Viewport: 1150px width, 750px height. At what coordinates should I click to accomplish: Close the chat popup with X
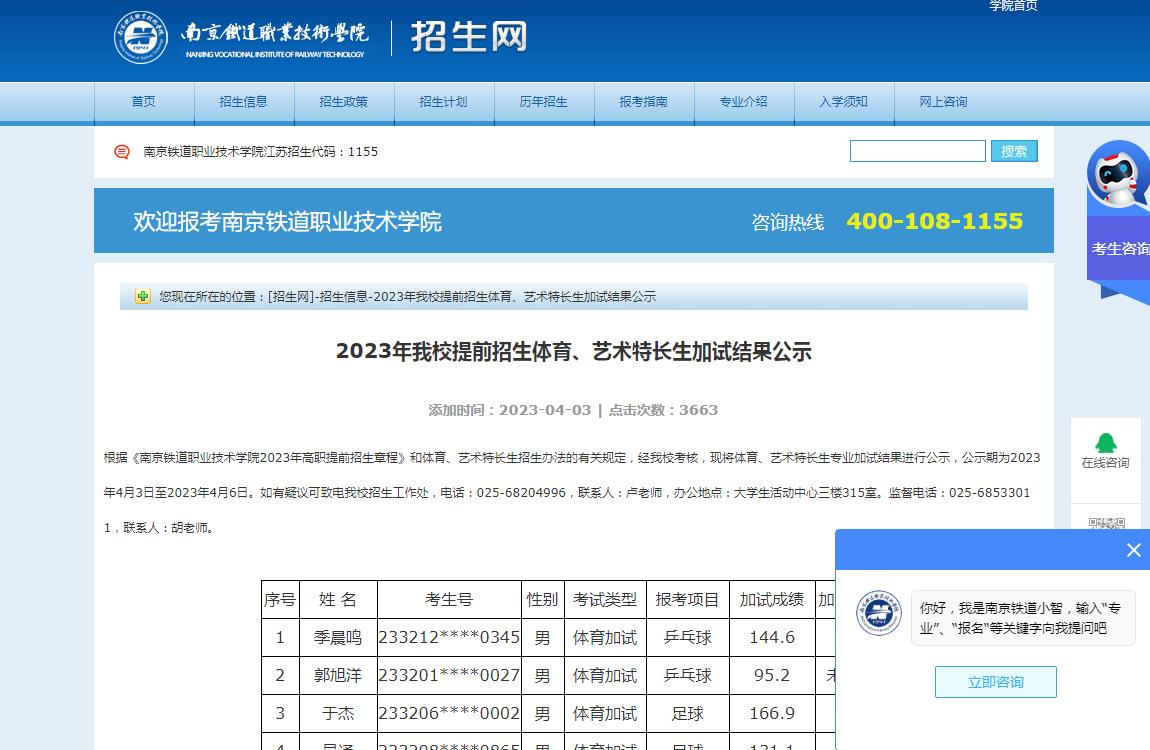[x=1133, y=550]
